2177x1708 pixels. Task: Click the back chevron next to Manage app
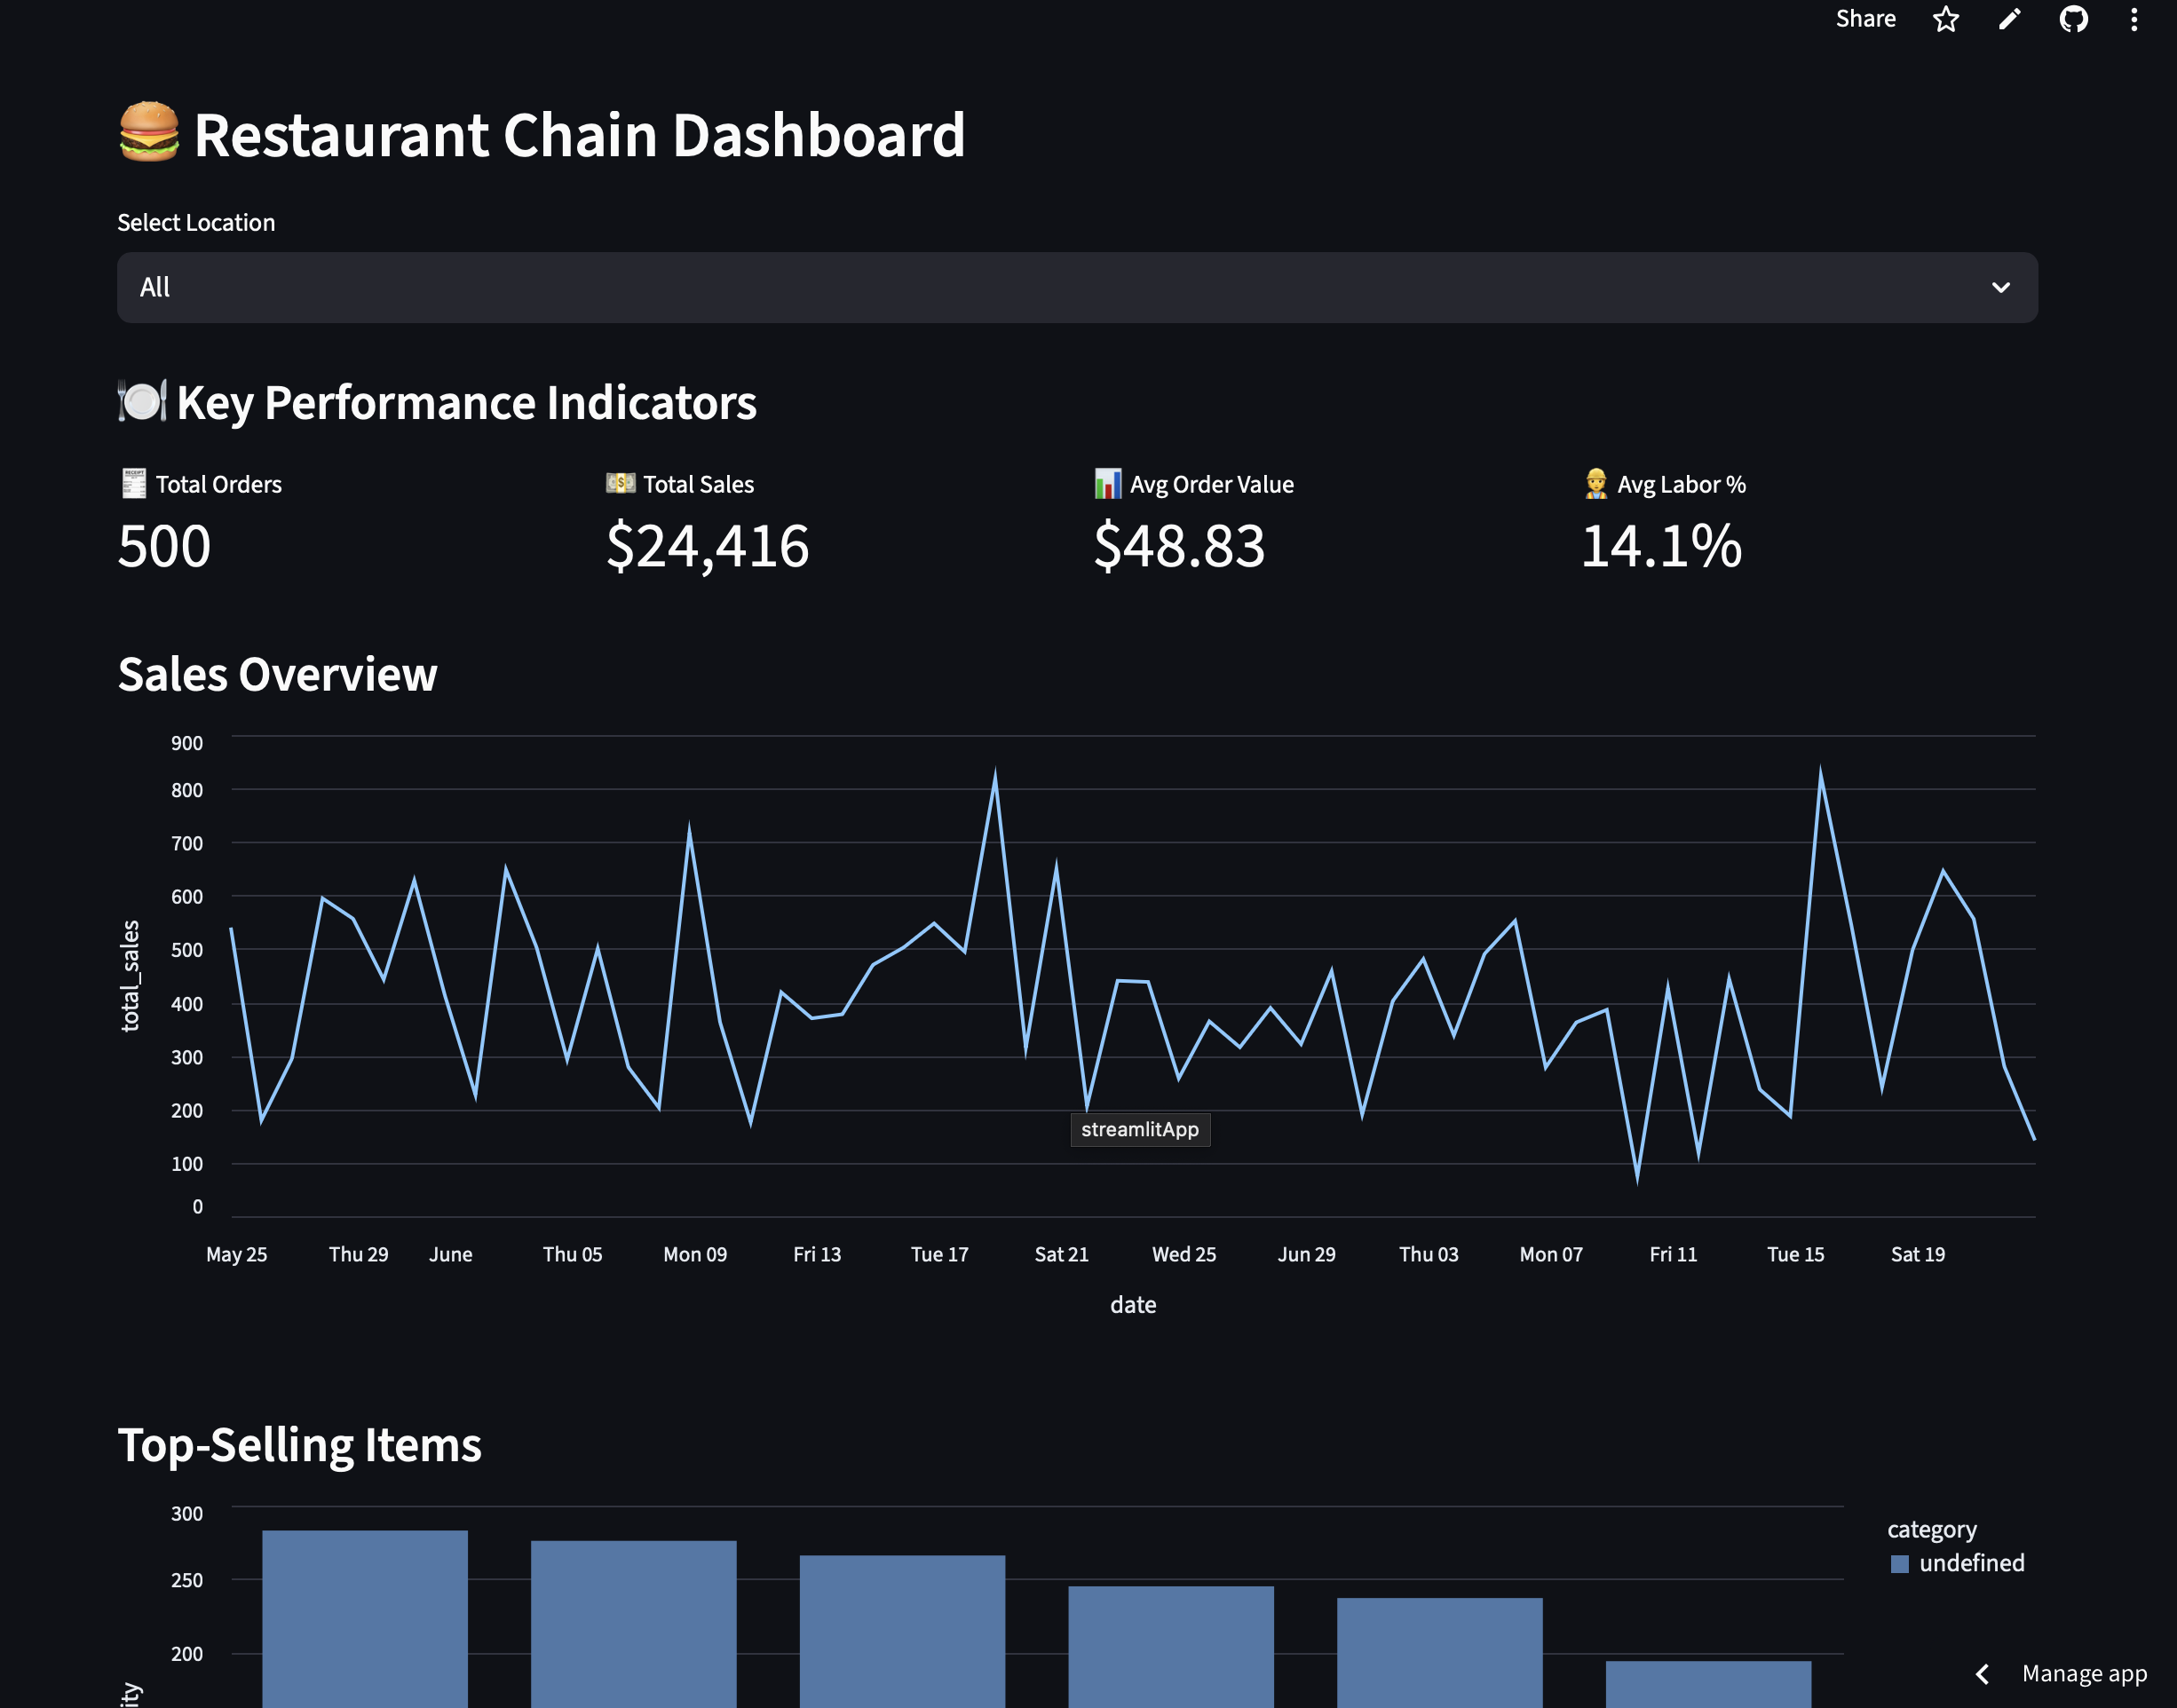pyautogui.click(x=1981, y=1674)
